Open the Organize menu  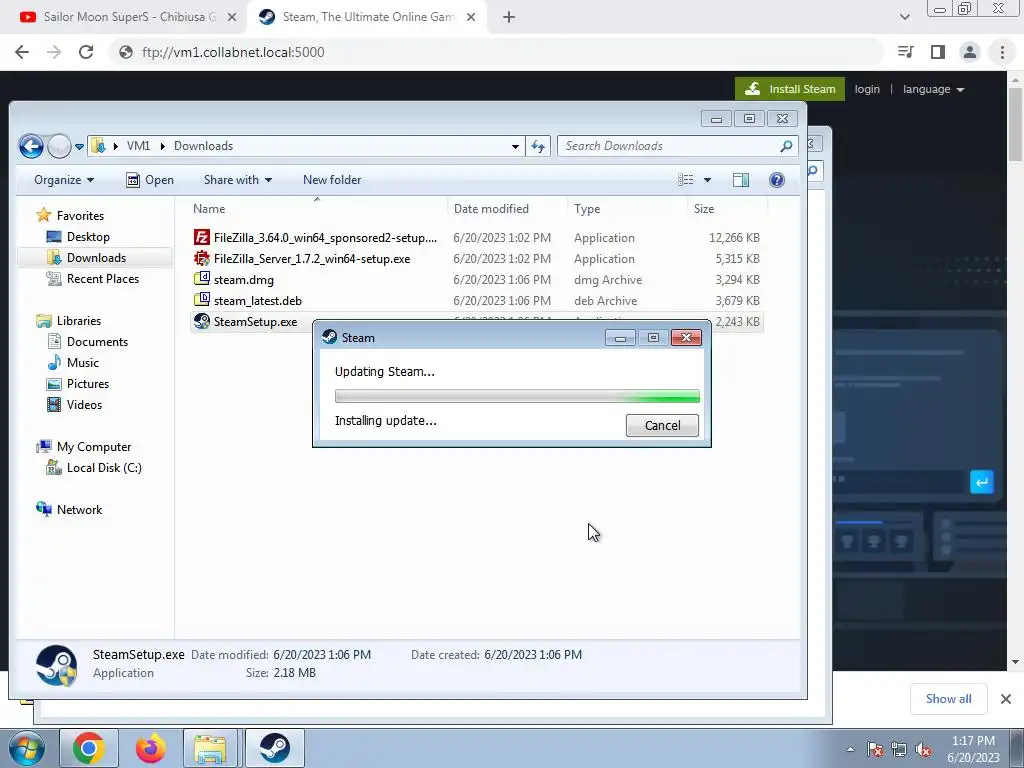pos(64,180)
